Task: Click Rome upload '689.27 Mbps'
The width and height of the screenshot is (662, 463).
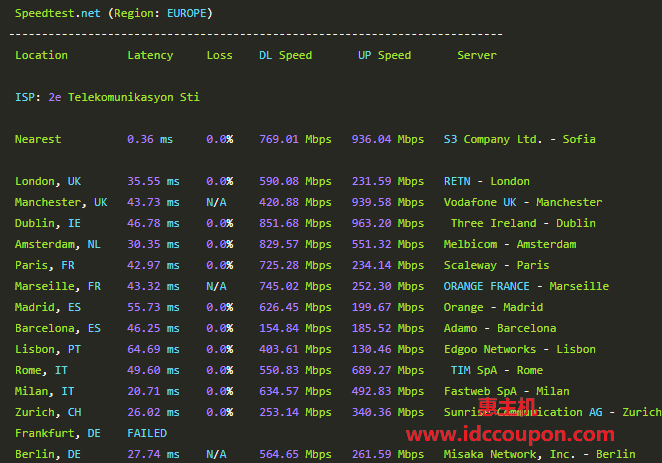Action: tap(388, 370)
